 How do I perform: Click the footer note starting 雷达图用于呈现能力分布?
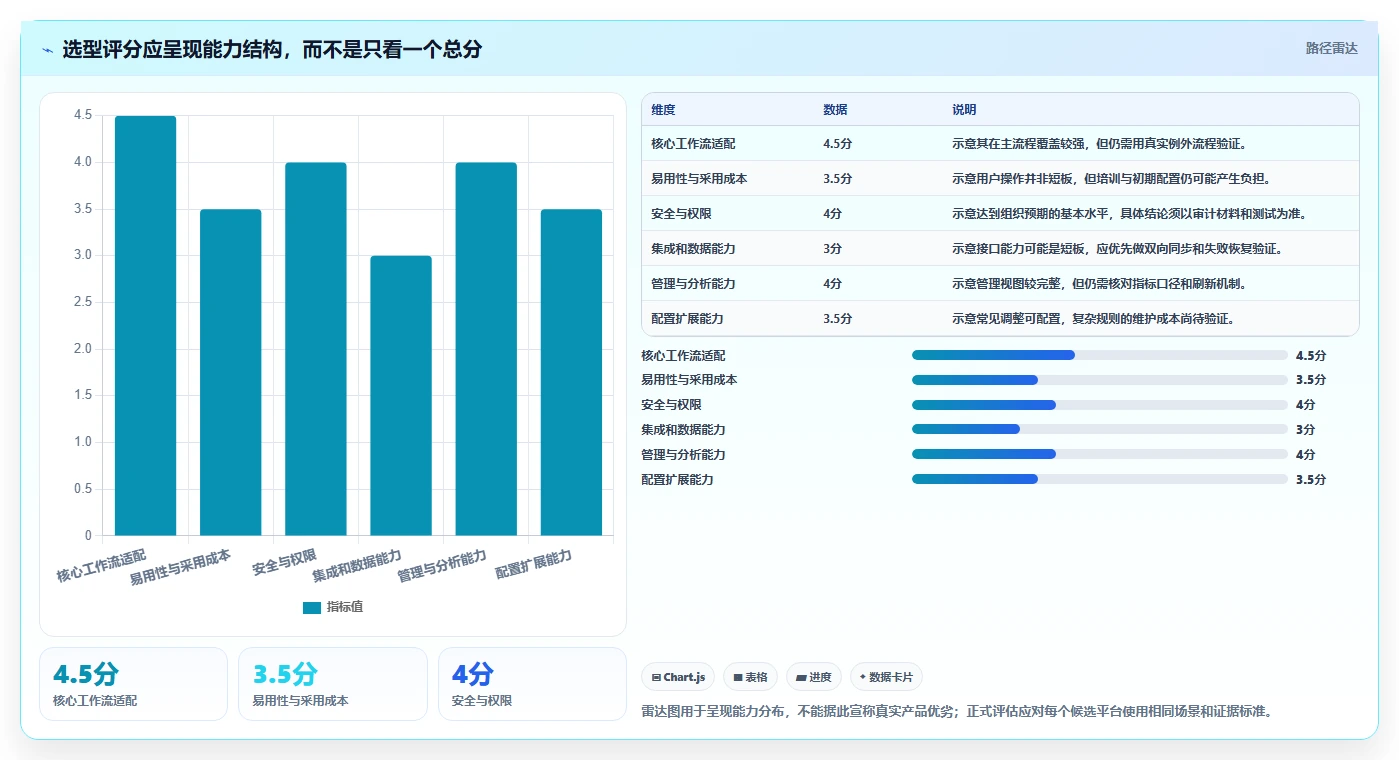pos(956,712)
